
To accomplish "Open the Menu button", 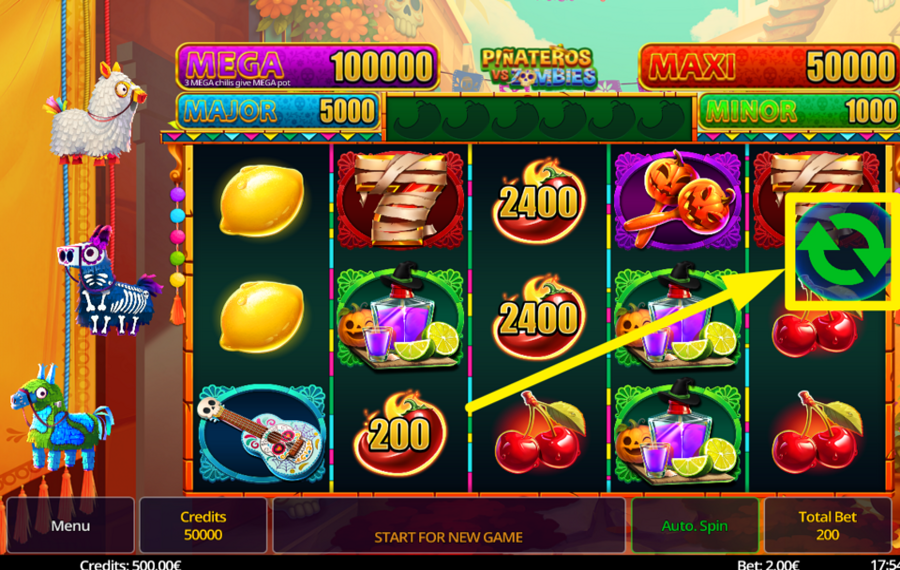I will tap(70, 525).
